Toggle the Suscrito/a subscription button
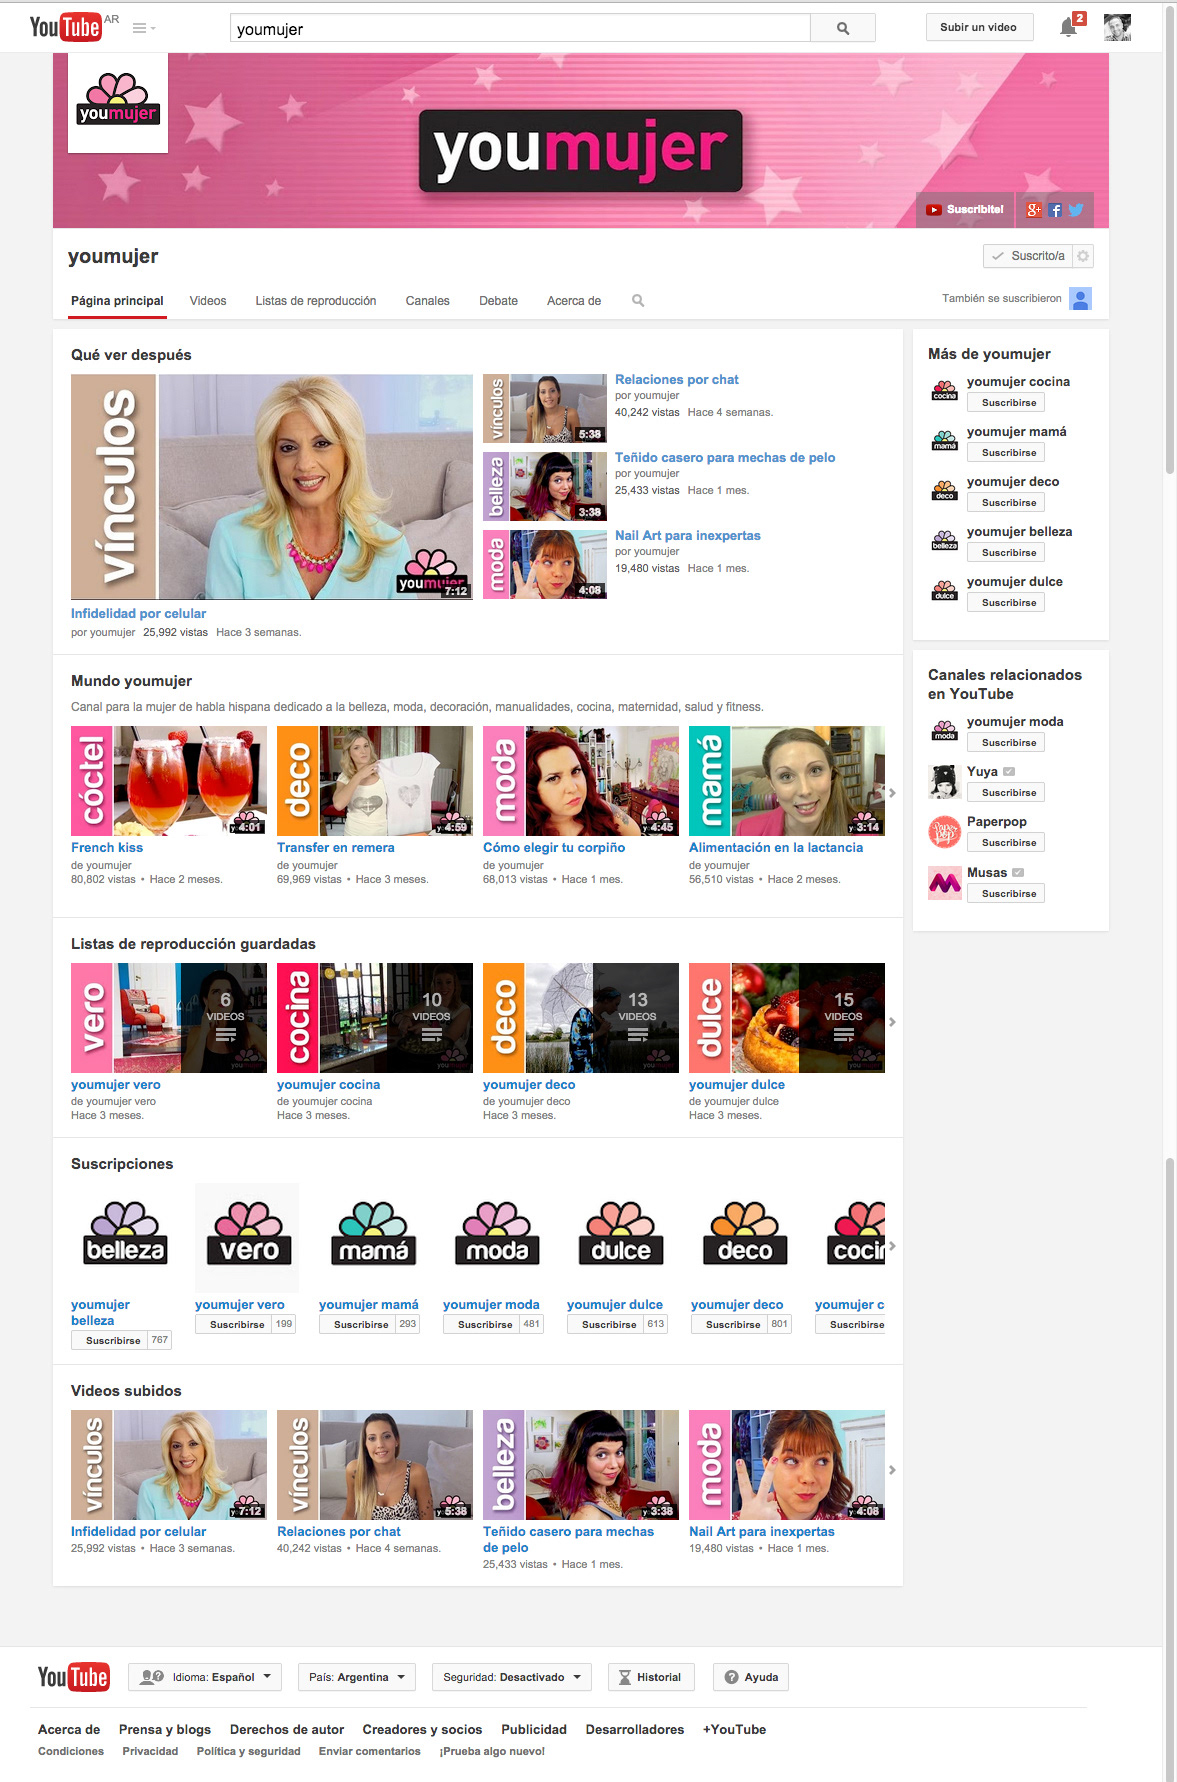1177x1782 pixels. (1028, 256)
